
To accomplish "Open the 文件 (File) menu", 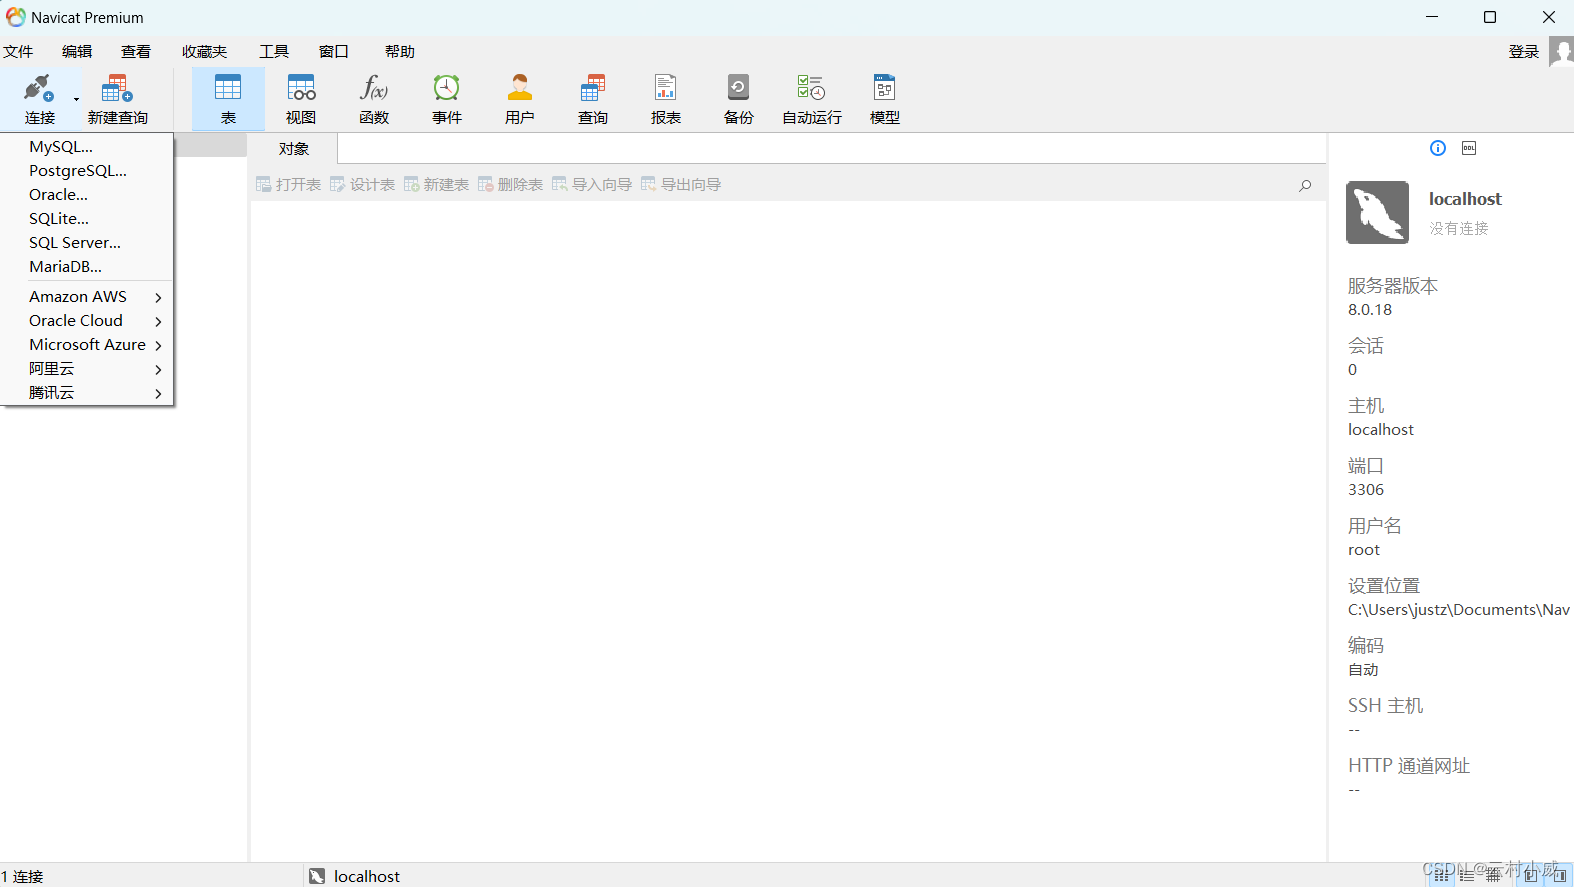I will 18,51.
